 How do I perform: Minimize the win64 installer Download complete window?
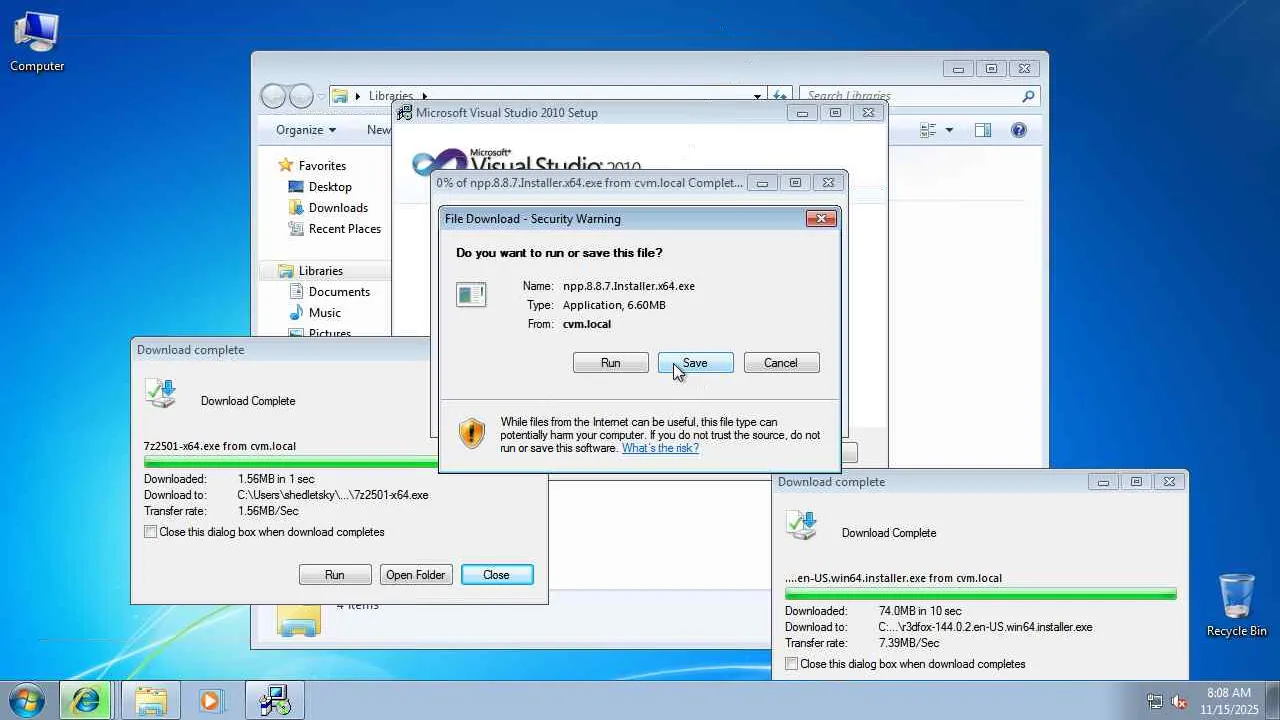1103,482
